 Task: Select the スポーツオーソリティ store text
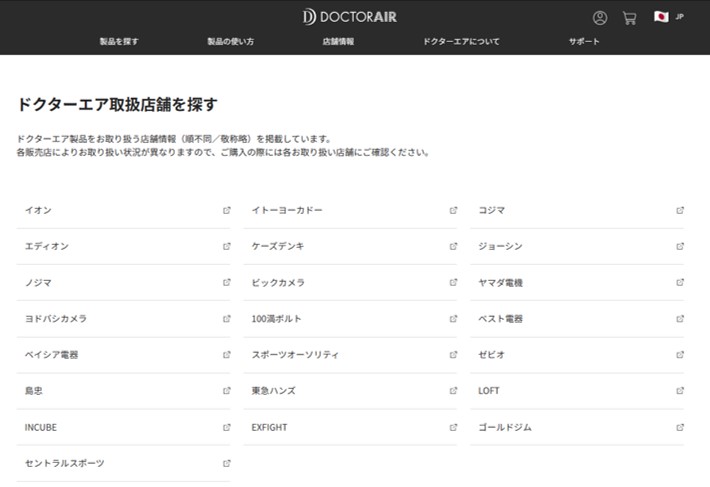point(295,355)
